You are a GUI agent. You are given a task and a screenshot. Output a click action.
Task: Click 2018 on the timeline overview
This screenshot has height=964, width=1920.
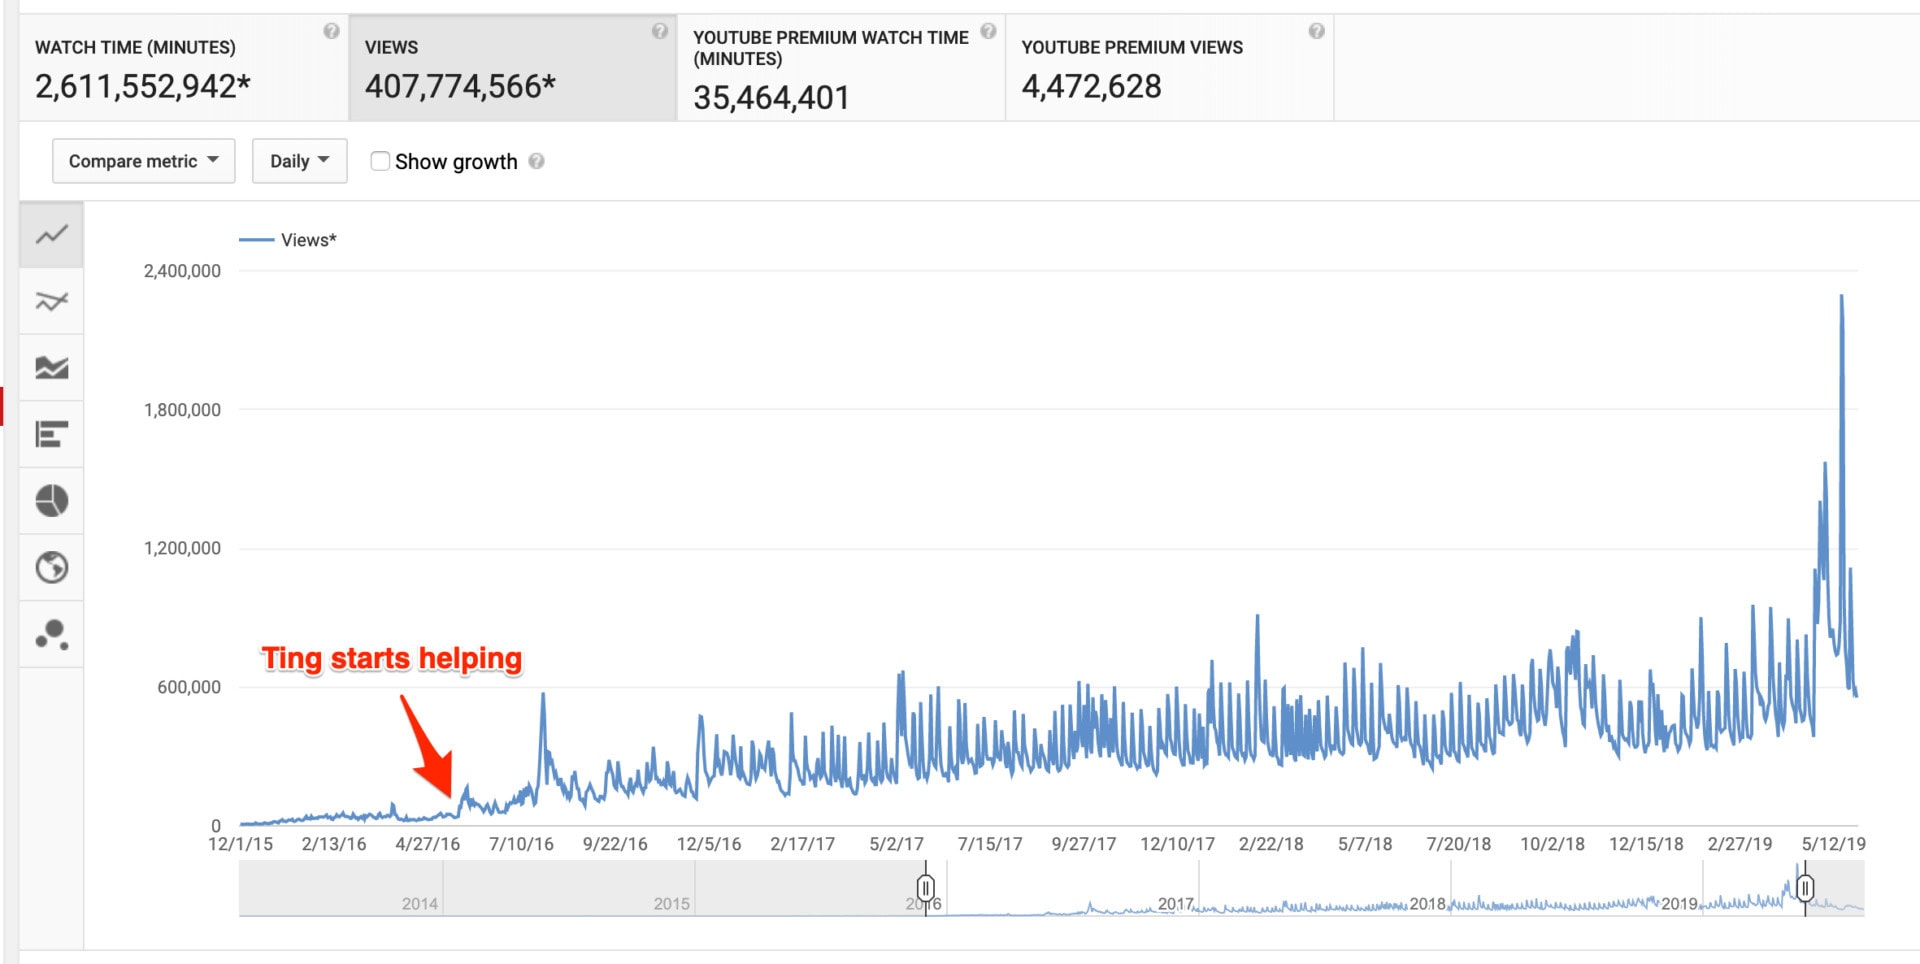[x=1428, y=904]
